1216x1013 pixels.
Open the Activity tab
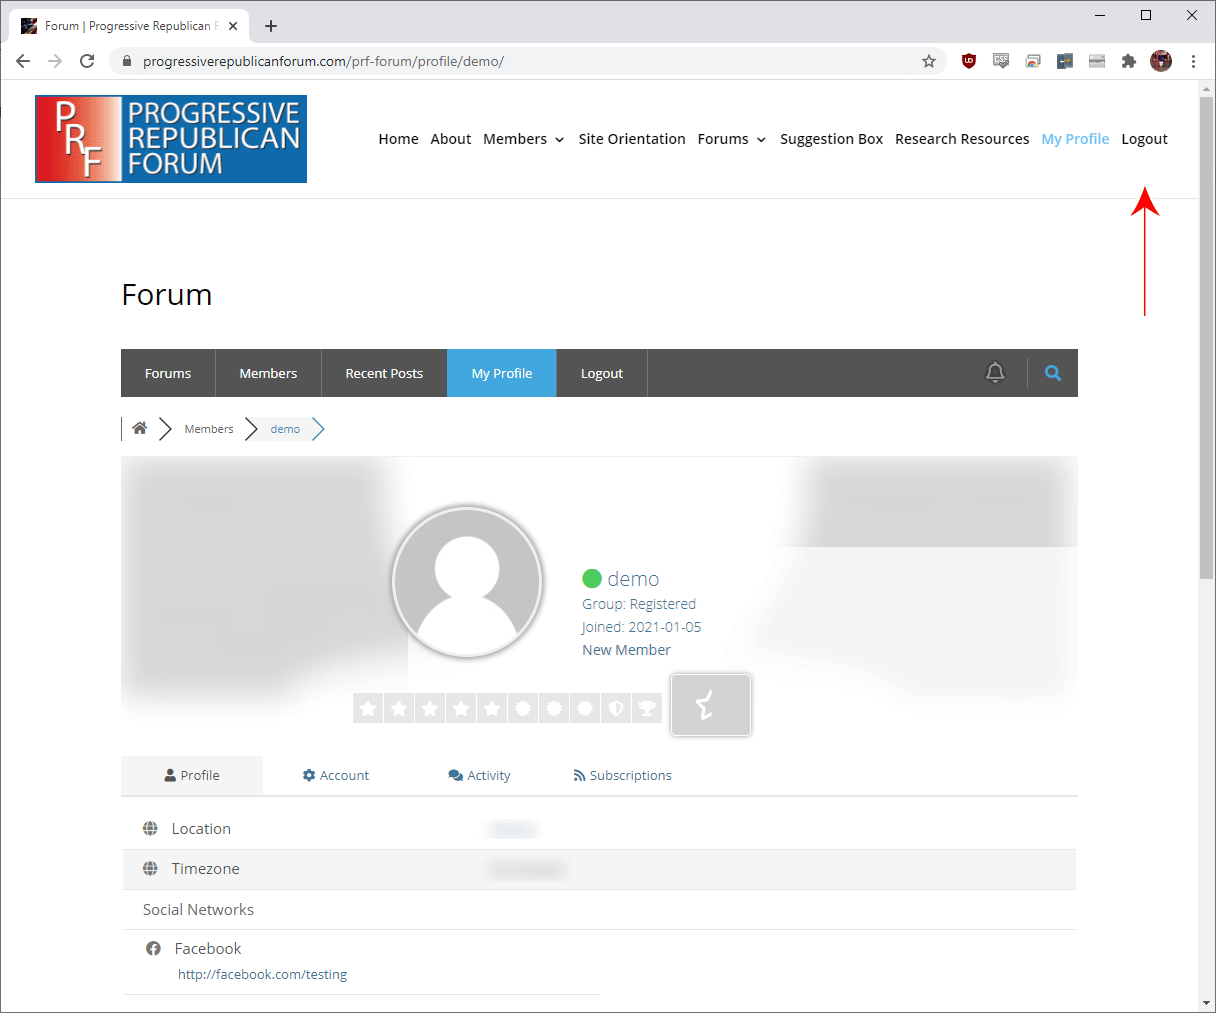coord(479,776)
